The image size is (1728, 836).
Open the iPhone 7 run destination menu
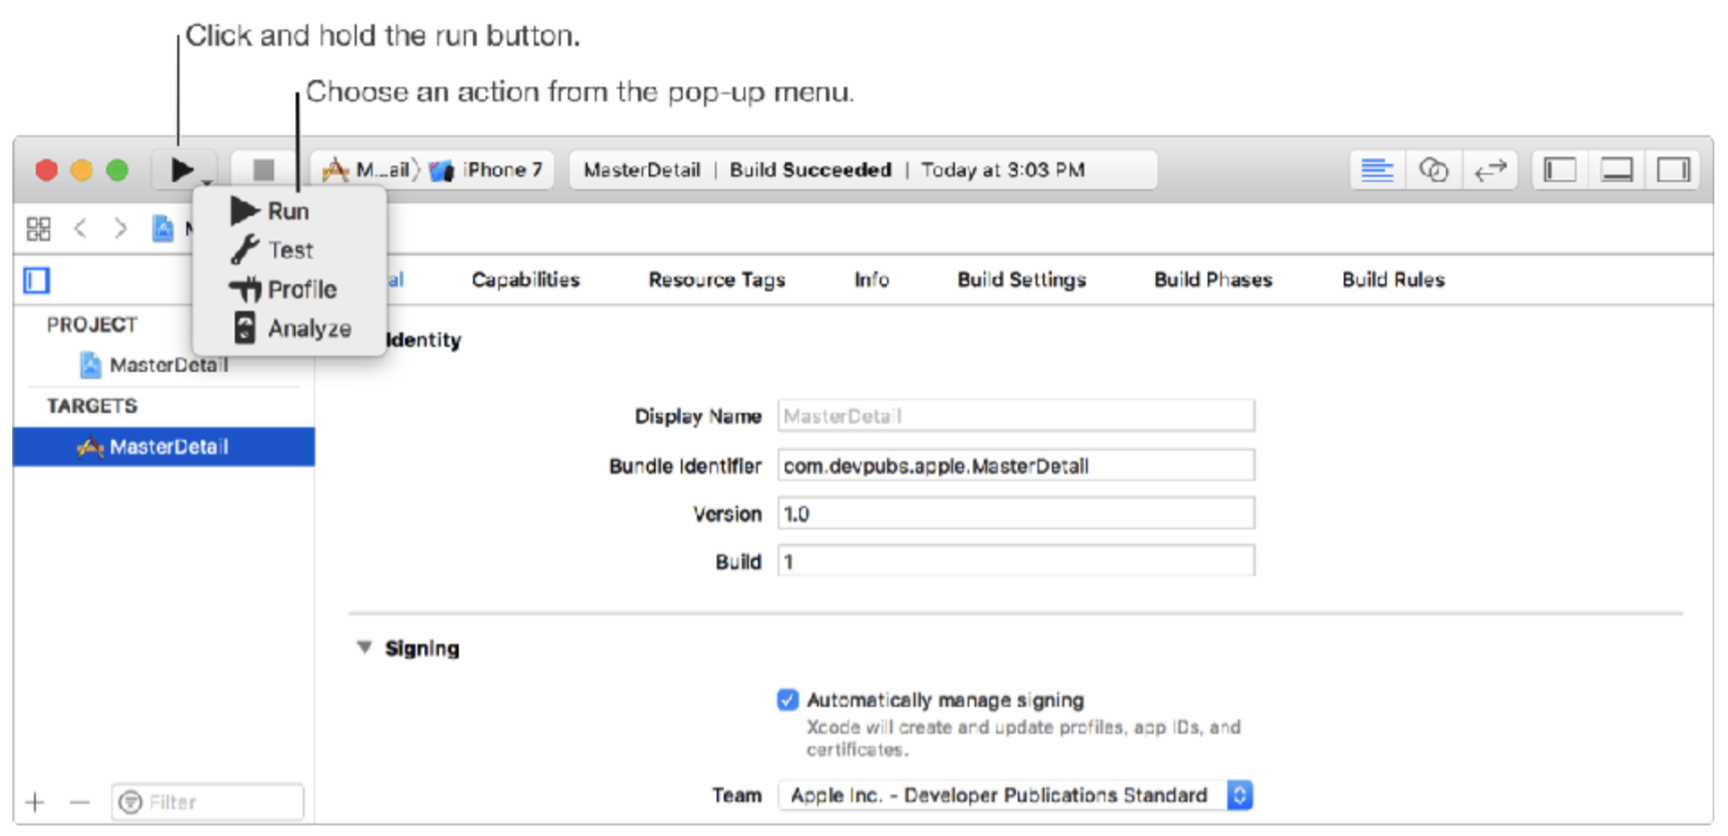[x=487, y=170]
